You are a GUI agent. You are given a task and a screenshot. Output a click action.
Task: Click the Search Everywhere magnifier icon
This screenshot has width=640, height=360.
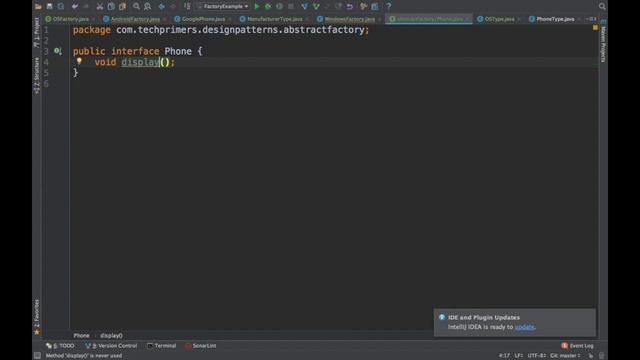[602, 7]
